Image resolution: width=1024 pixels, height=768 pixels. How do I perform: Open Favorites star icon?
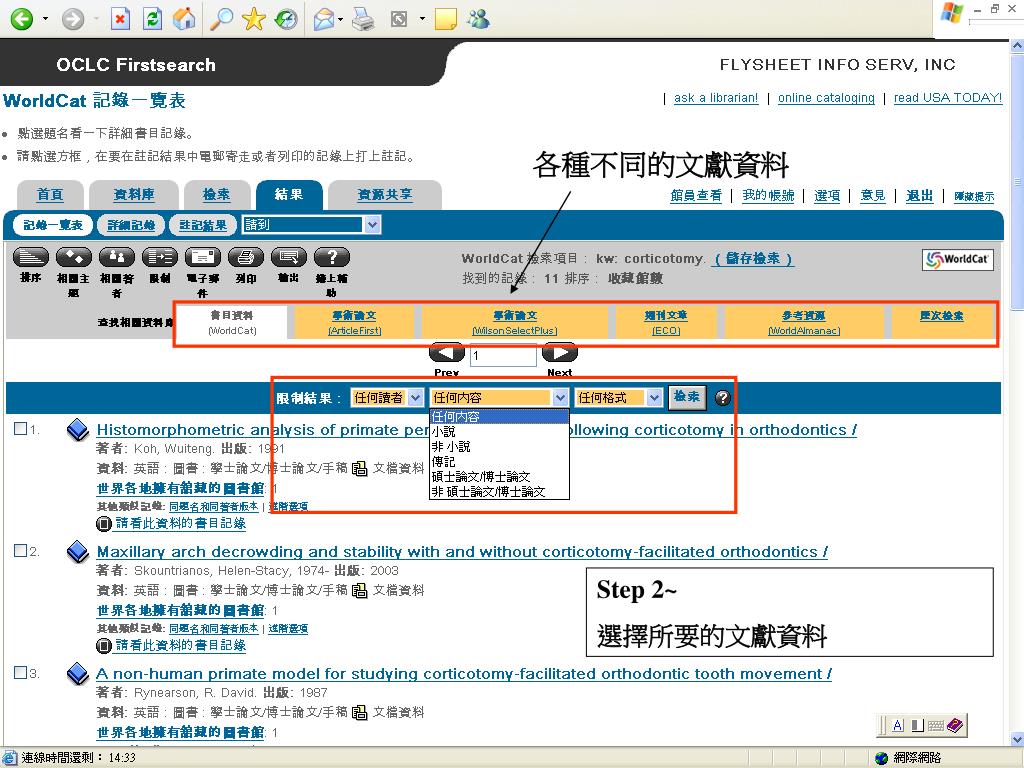point(253,18)
